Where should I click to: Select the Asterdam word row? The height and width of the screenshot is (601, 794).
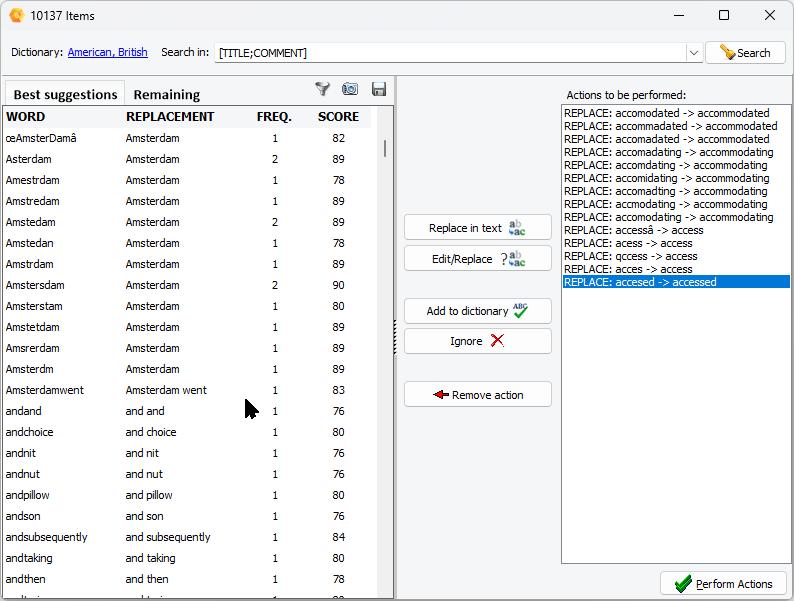click(187, 159)
